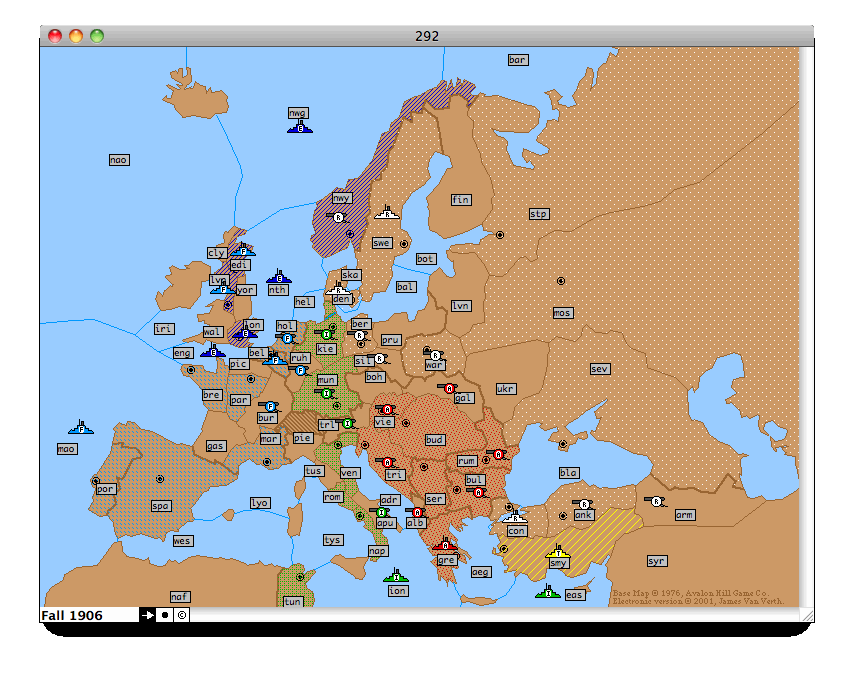
Task: Select the Russian fleet in Denmark
Action: [338, 289]
